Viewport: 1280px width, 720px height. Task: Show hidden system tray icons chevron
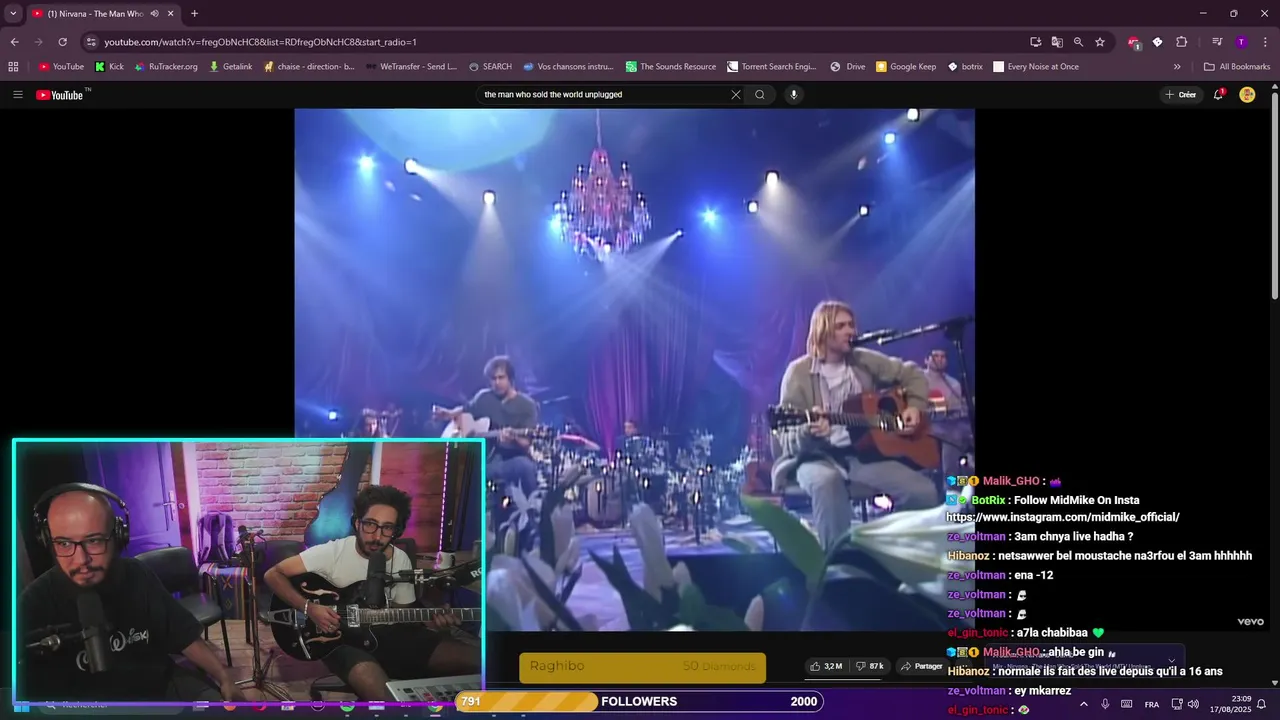[x=1083, y=704]
